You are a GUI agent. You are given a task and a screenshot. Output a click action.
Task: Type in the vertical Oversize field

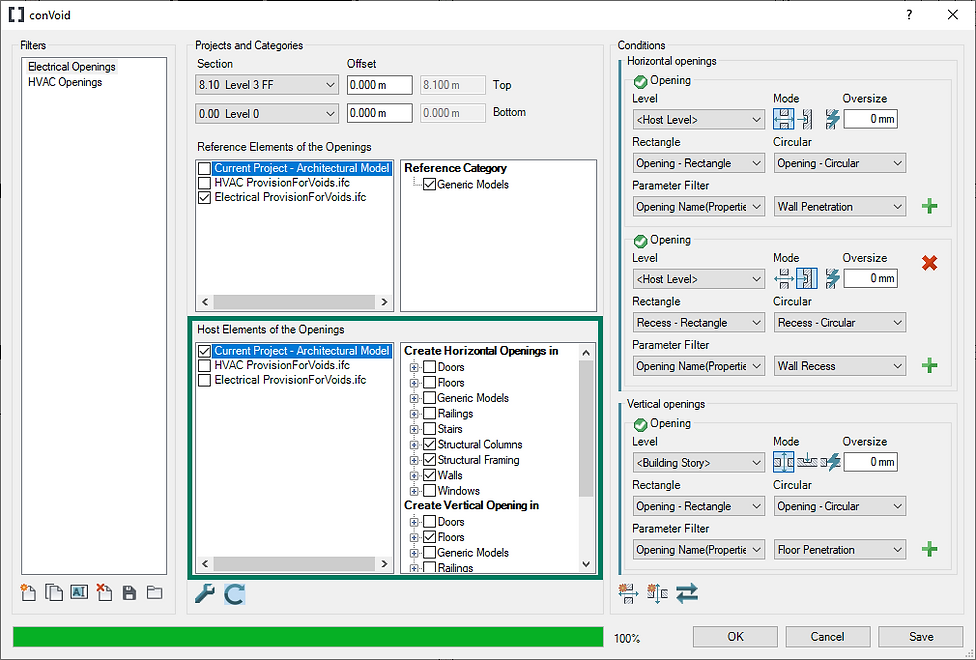click(x=870, y=461)
